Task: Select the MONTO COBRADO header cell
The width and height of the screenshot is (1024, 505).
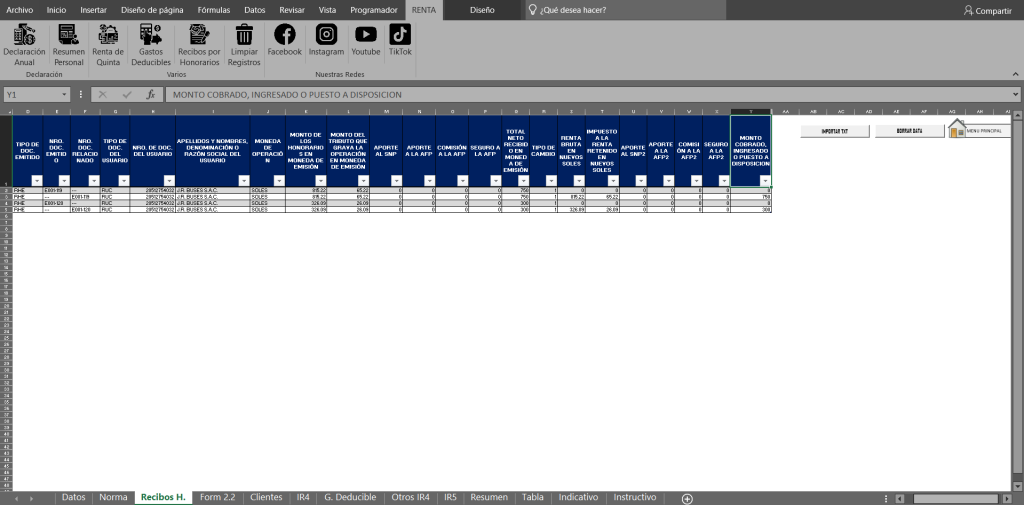Action: pyautogui.click(x=750, y=151)
